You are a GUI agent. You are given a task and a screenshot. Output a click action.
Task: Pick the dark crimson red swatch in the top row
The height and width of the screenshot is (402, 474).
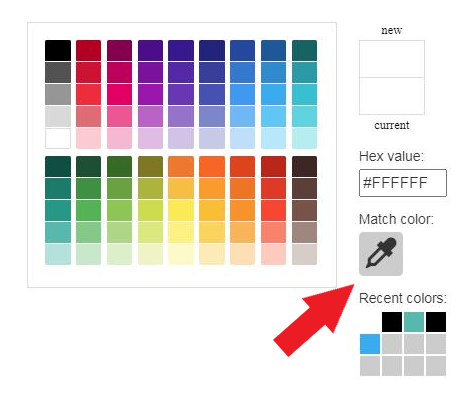[88, 50]
